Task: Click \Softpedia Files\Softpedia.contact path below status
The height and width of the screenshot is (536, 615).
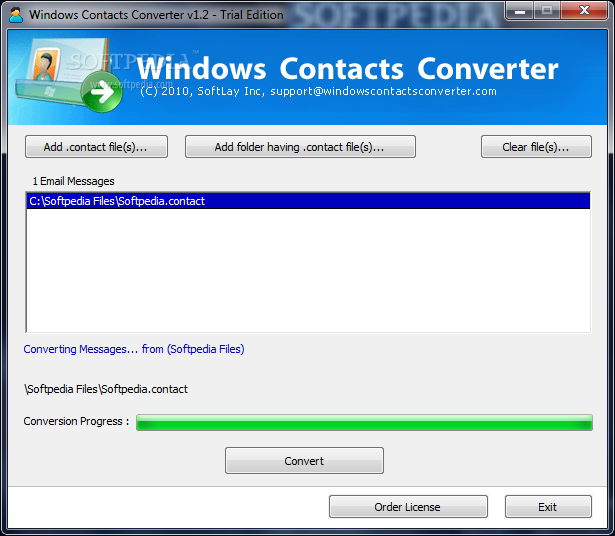Action: point(106,389)
